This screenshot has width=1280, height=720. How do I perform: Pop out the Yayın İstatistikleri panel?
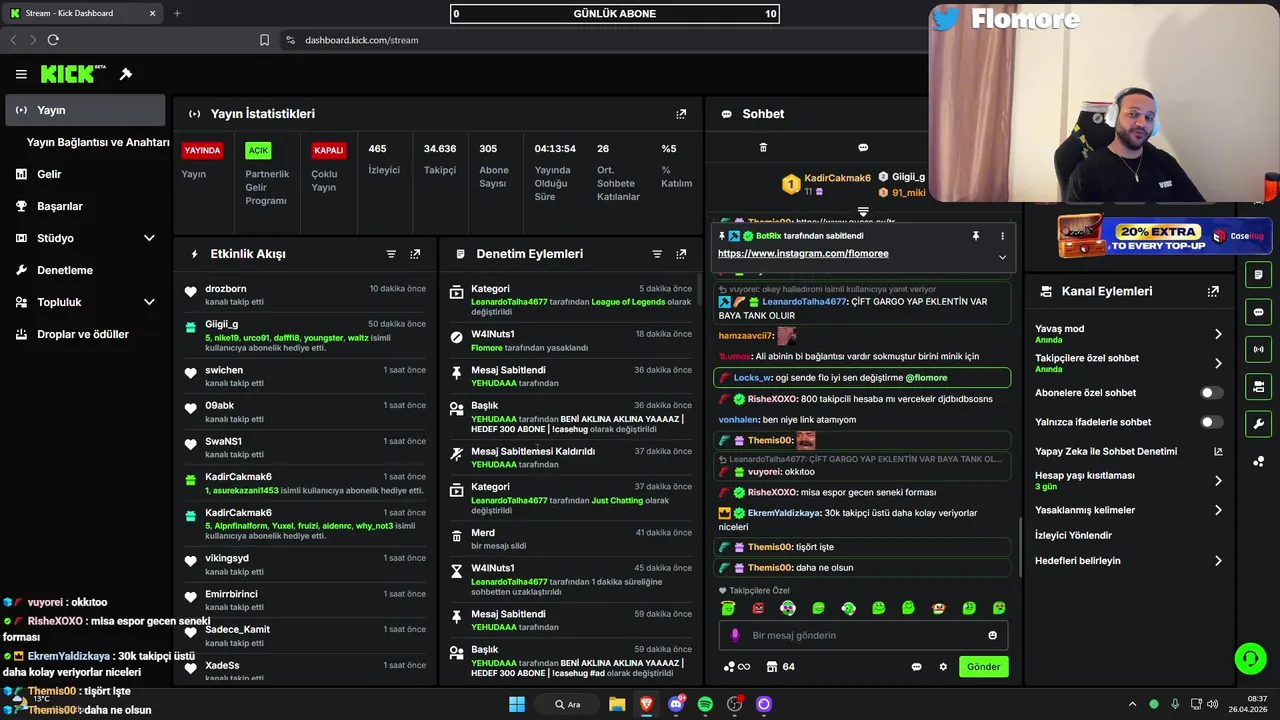pos(681,114)
